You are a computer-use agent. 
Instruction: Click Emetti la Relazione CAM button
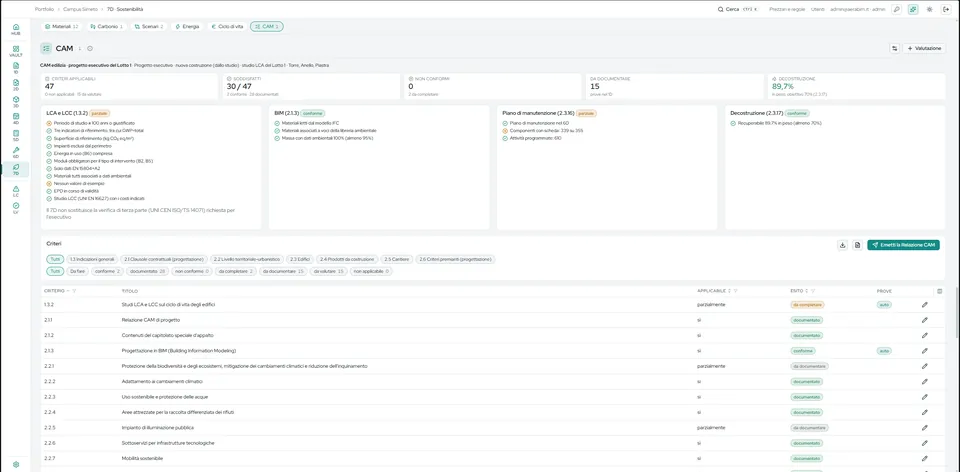pyautogui.click(x=903, y=245)
